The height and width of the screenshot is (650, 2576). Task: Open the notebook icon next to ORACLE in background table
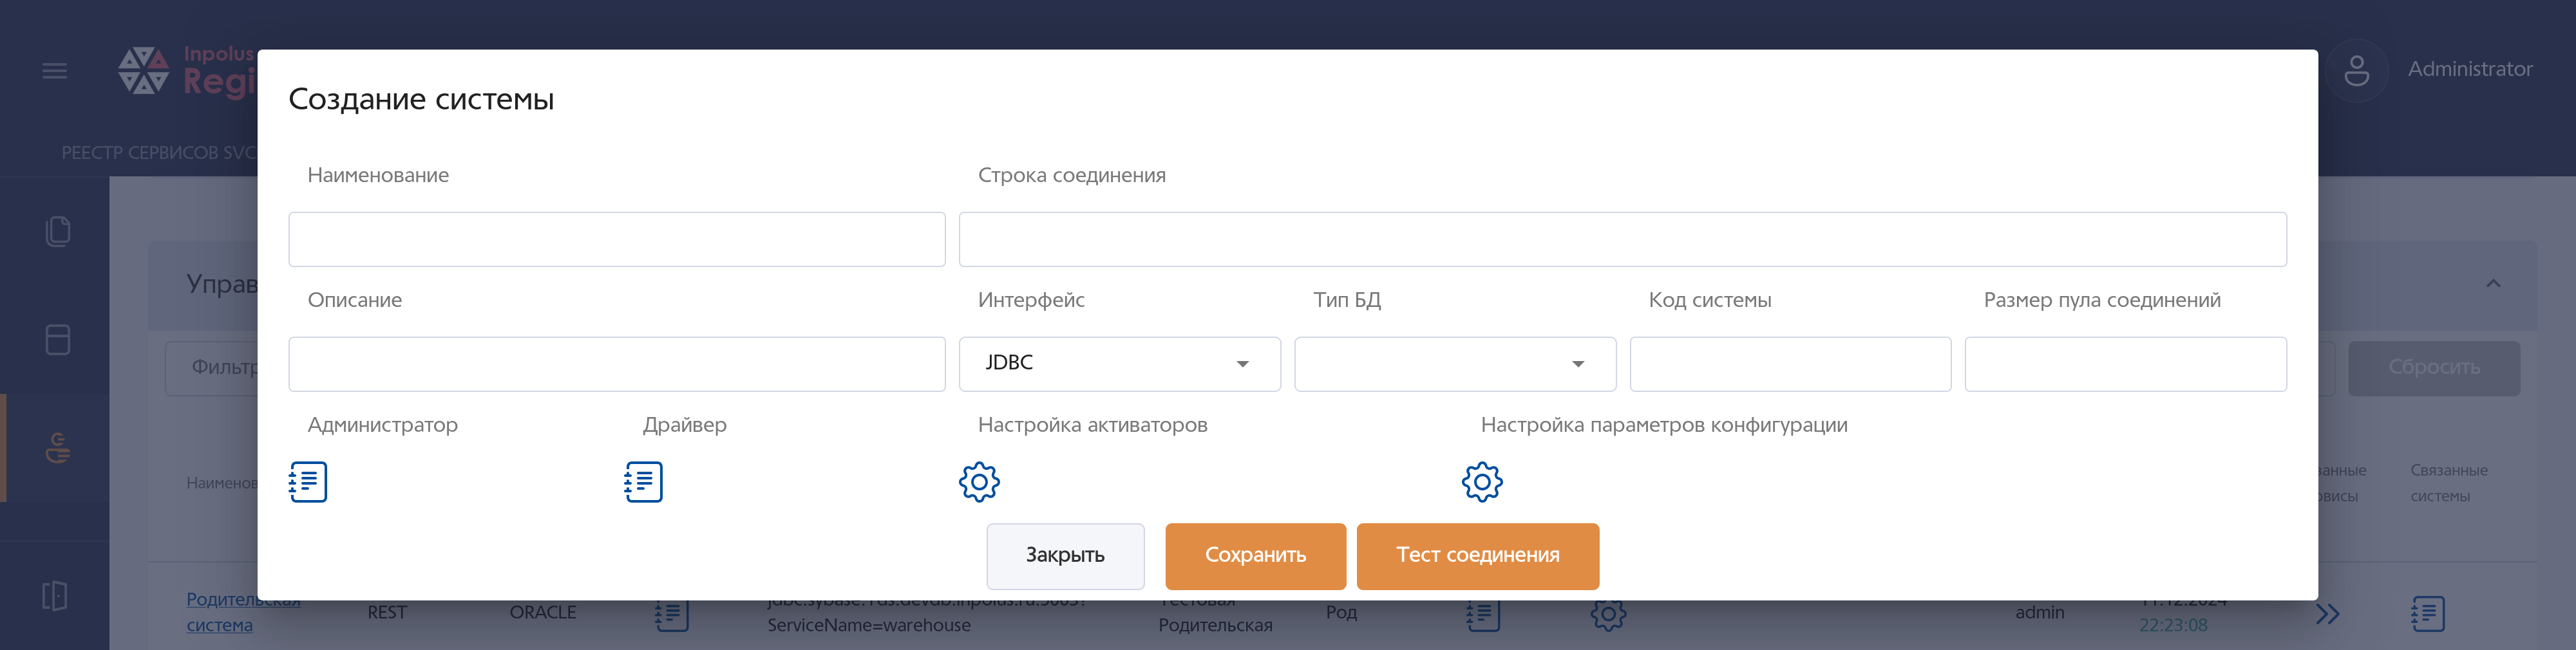(672, 614)
